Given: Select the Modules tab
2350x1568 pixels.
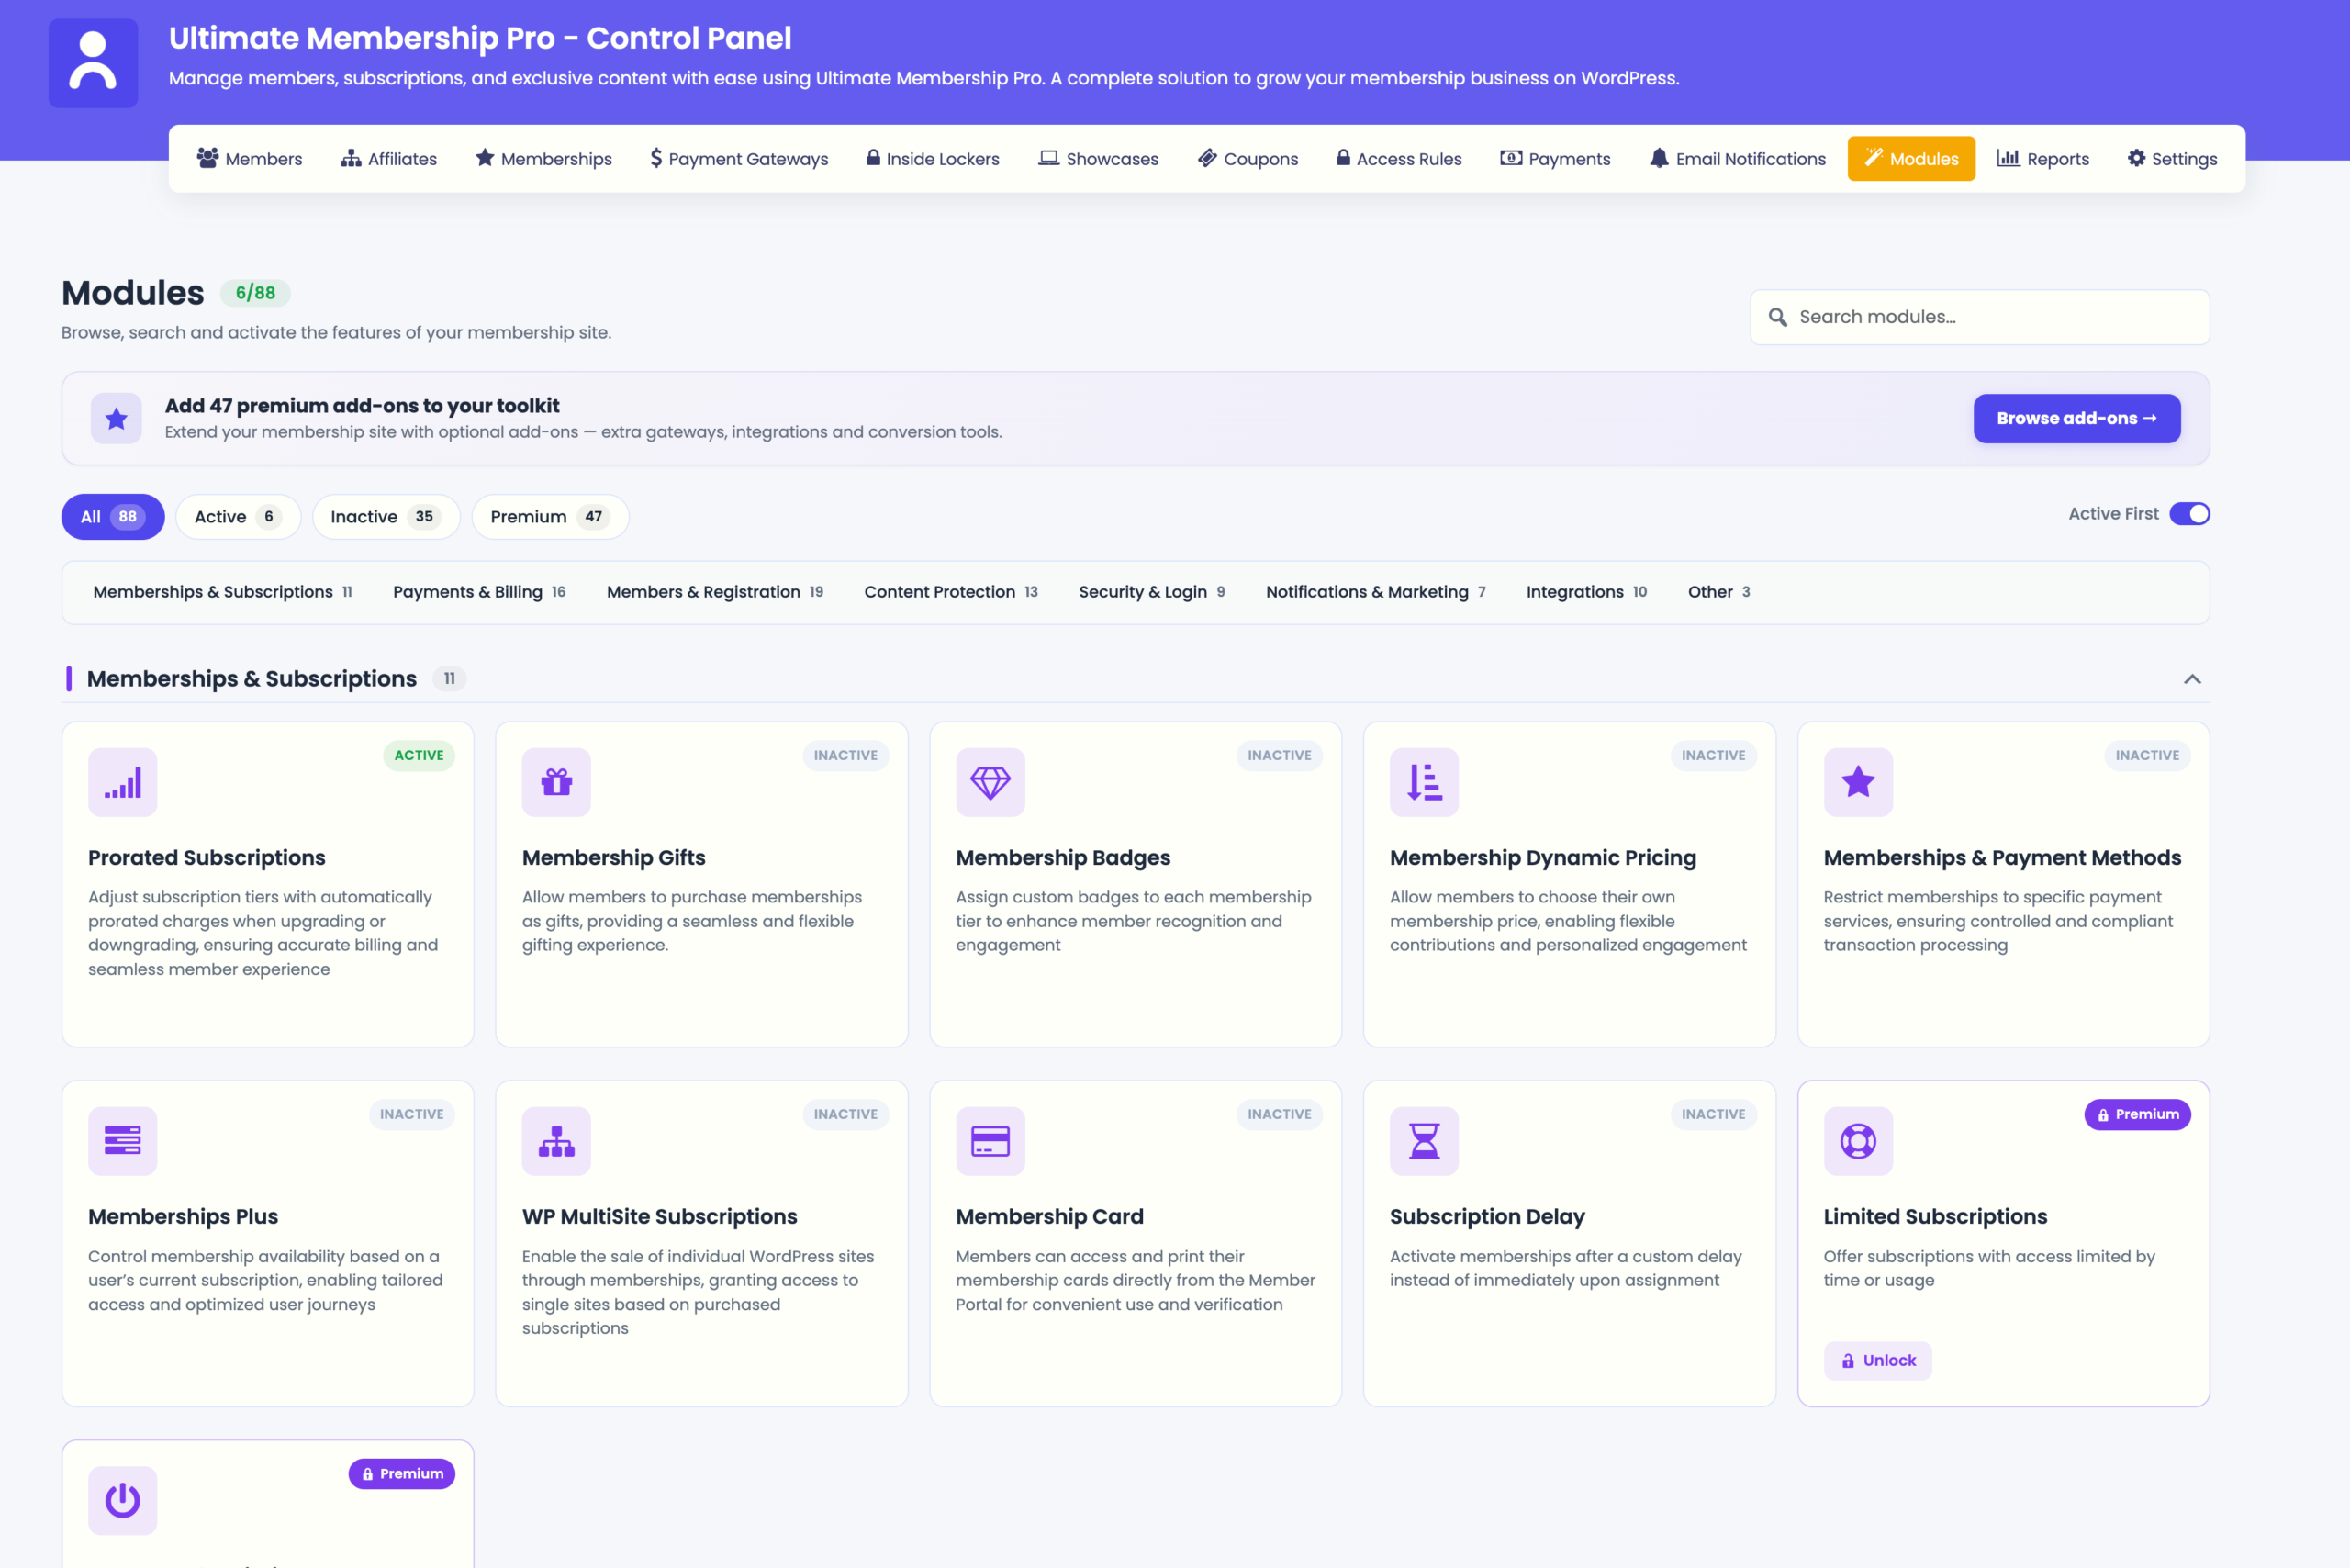Looking at the screenshot, I should [1911, 158].
